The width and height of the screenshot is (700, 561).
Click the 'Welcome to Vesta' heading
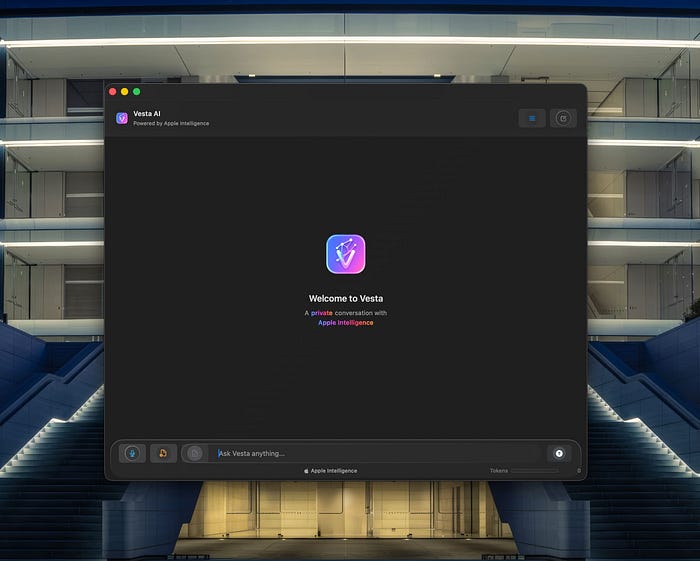(x=346, y=299)
